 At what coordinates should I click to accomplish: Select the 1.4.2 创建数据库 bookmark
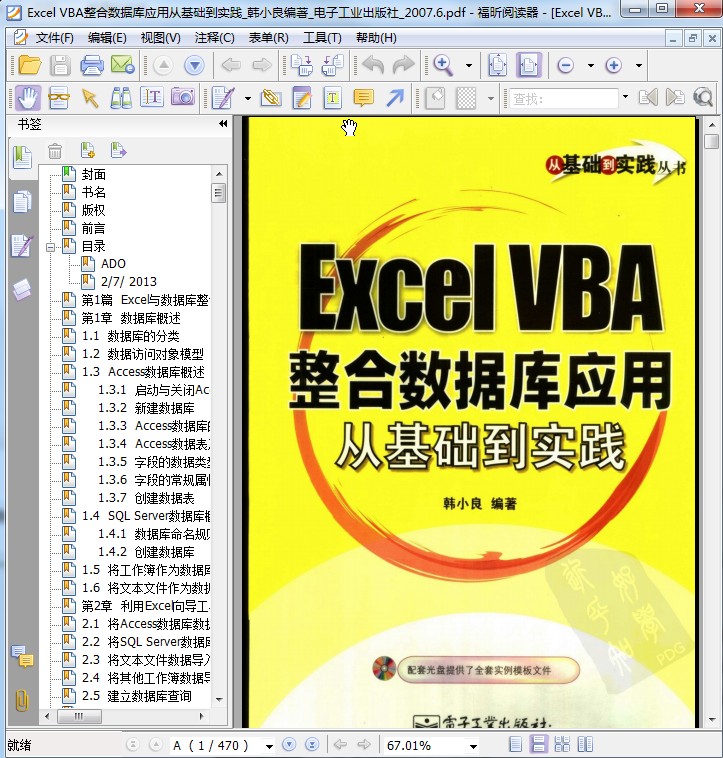[x=146, y=552]
